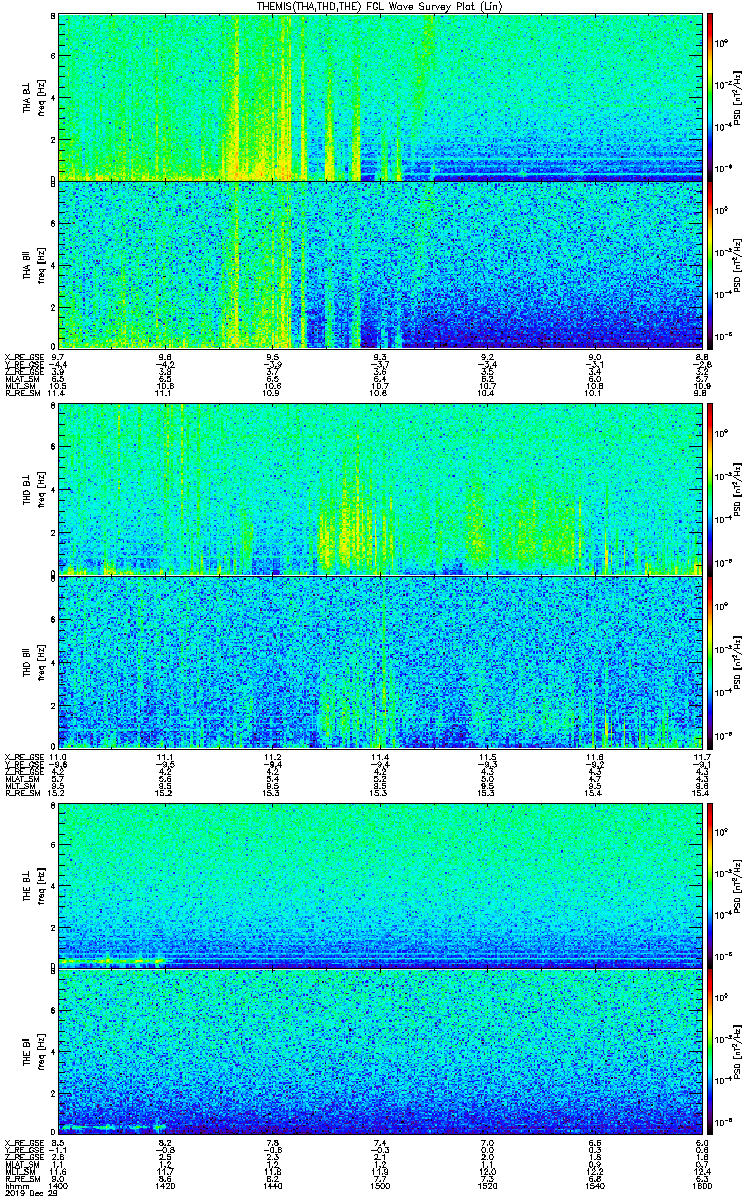Click the 1500 time tick label

pos(381,1187)
